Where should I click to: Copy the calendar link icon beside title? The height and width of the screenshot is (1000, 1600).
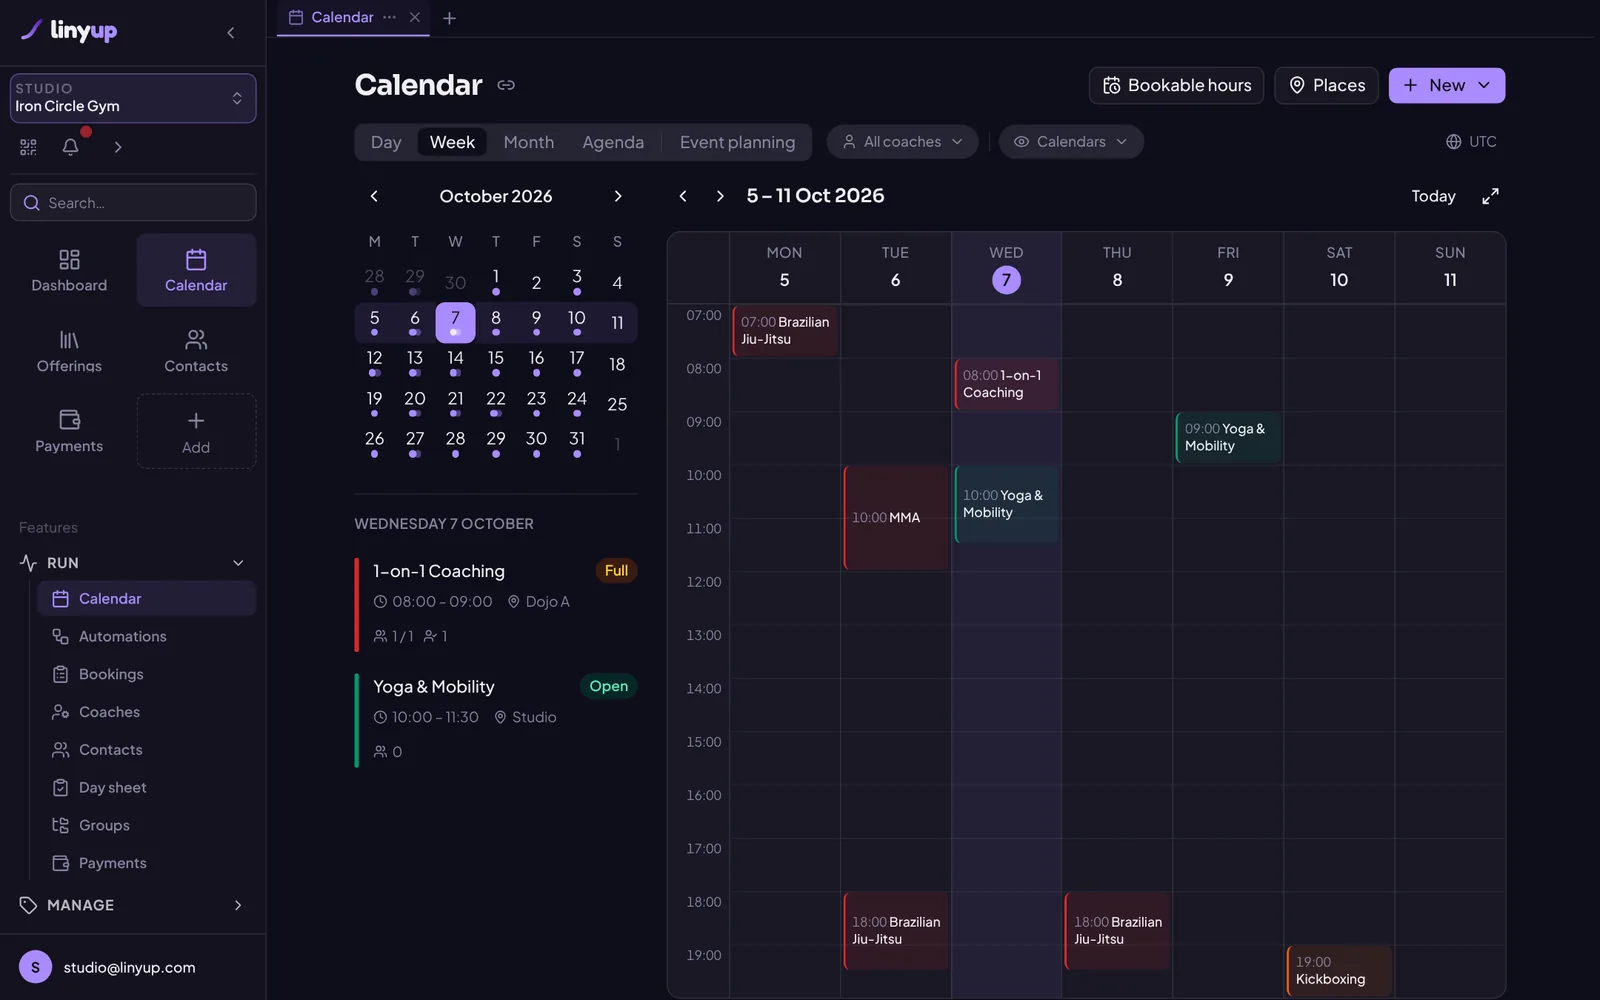pos(506,85)
